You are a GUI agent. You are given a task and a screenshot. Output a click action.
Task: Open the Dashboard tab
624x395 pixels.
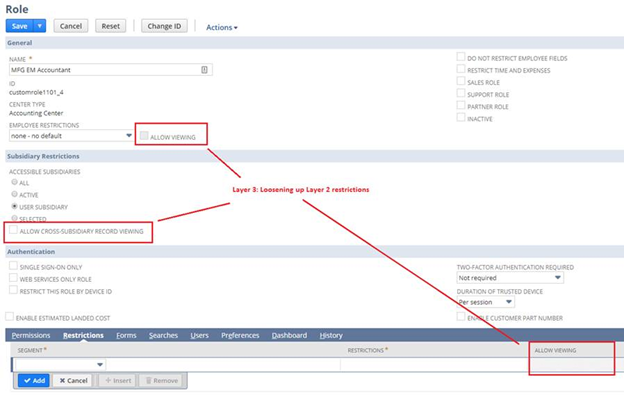pyautogui.click(x=289, y=335)
